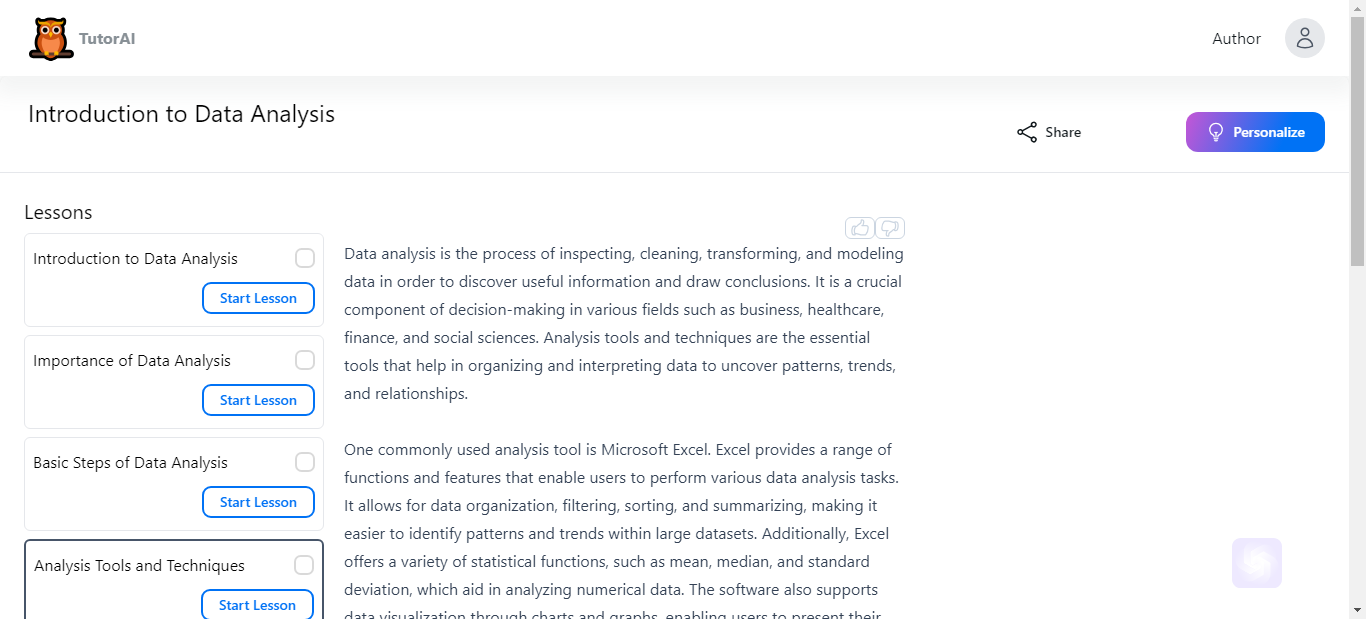
Task: Toggle the Analysis Tools and Techniques checkbox
Action: 304,565
